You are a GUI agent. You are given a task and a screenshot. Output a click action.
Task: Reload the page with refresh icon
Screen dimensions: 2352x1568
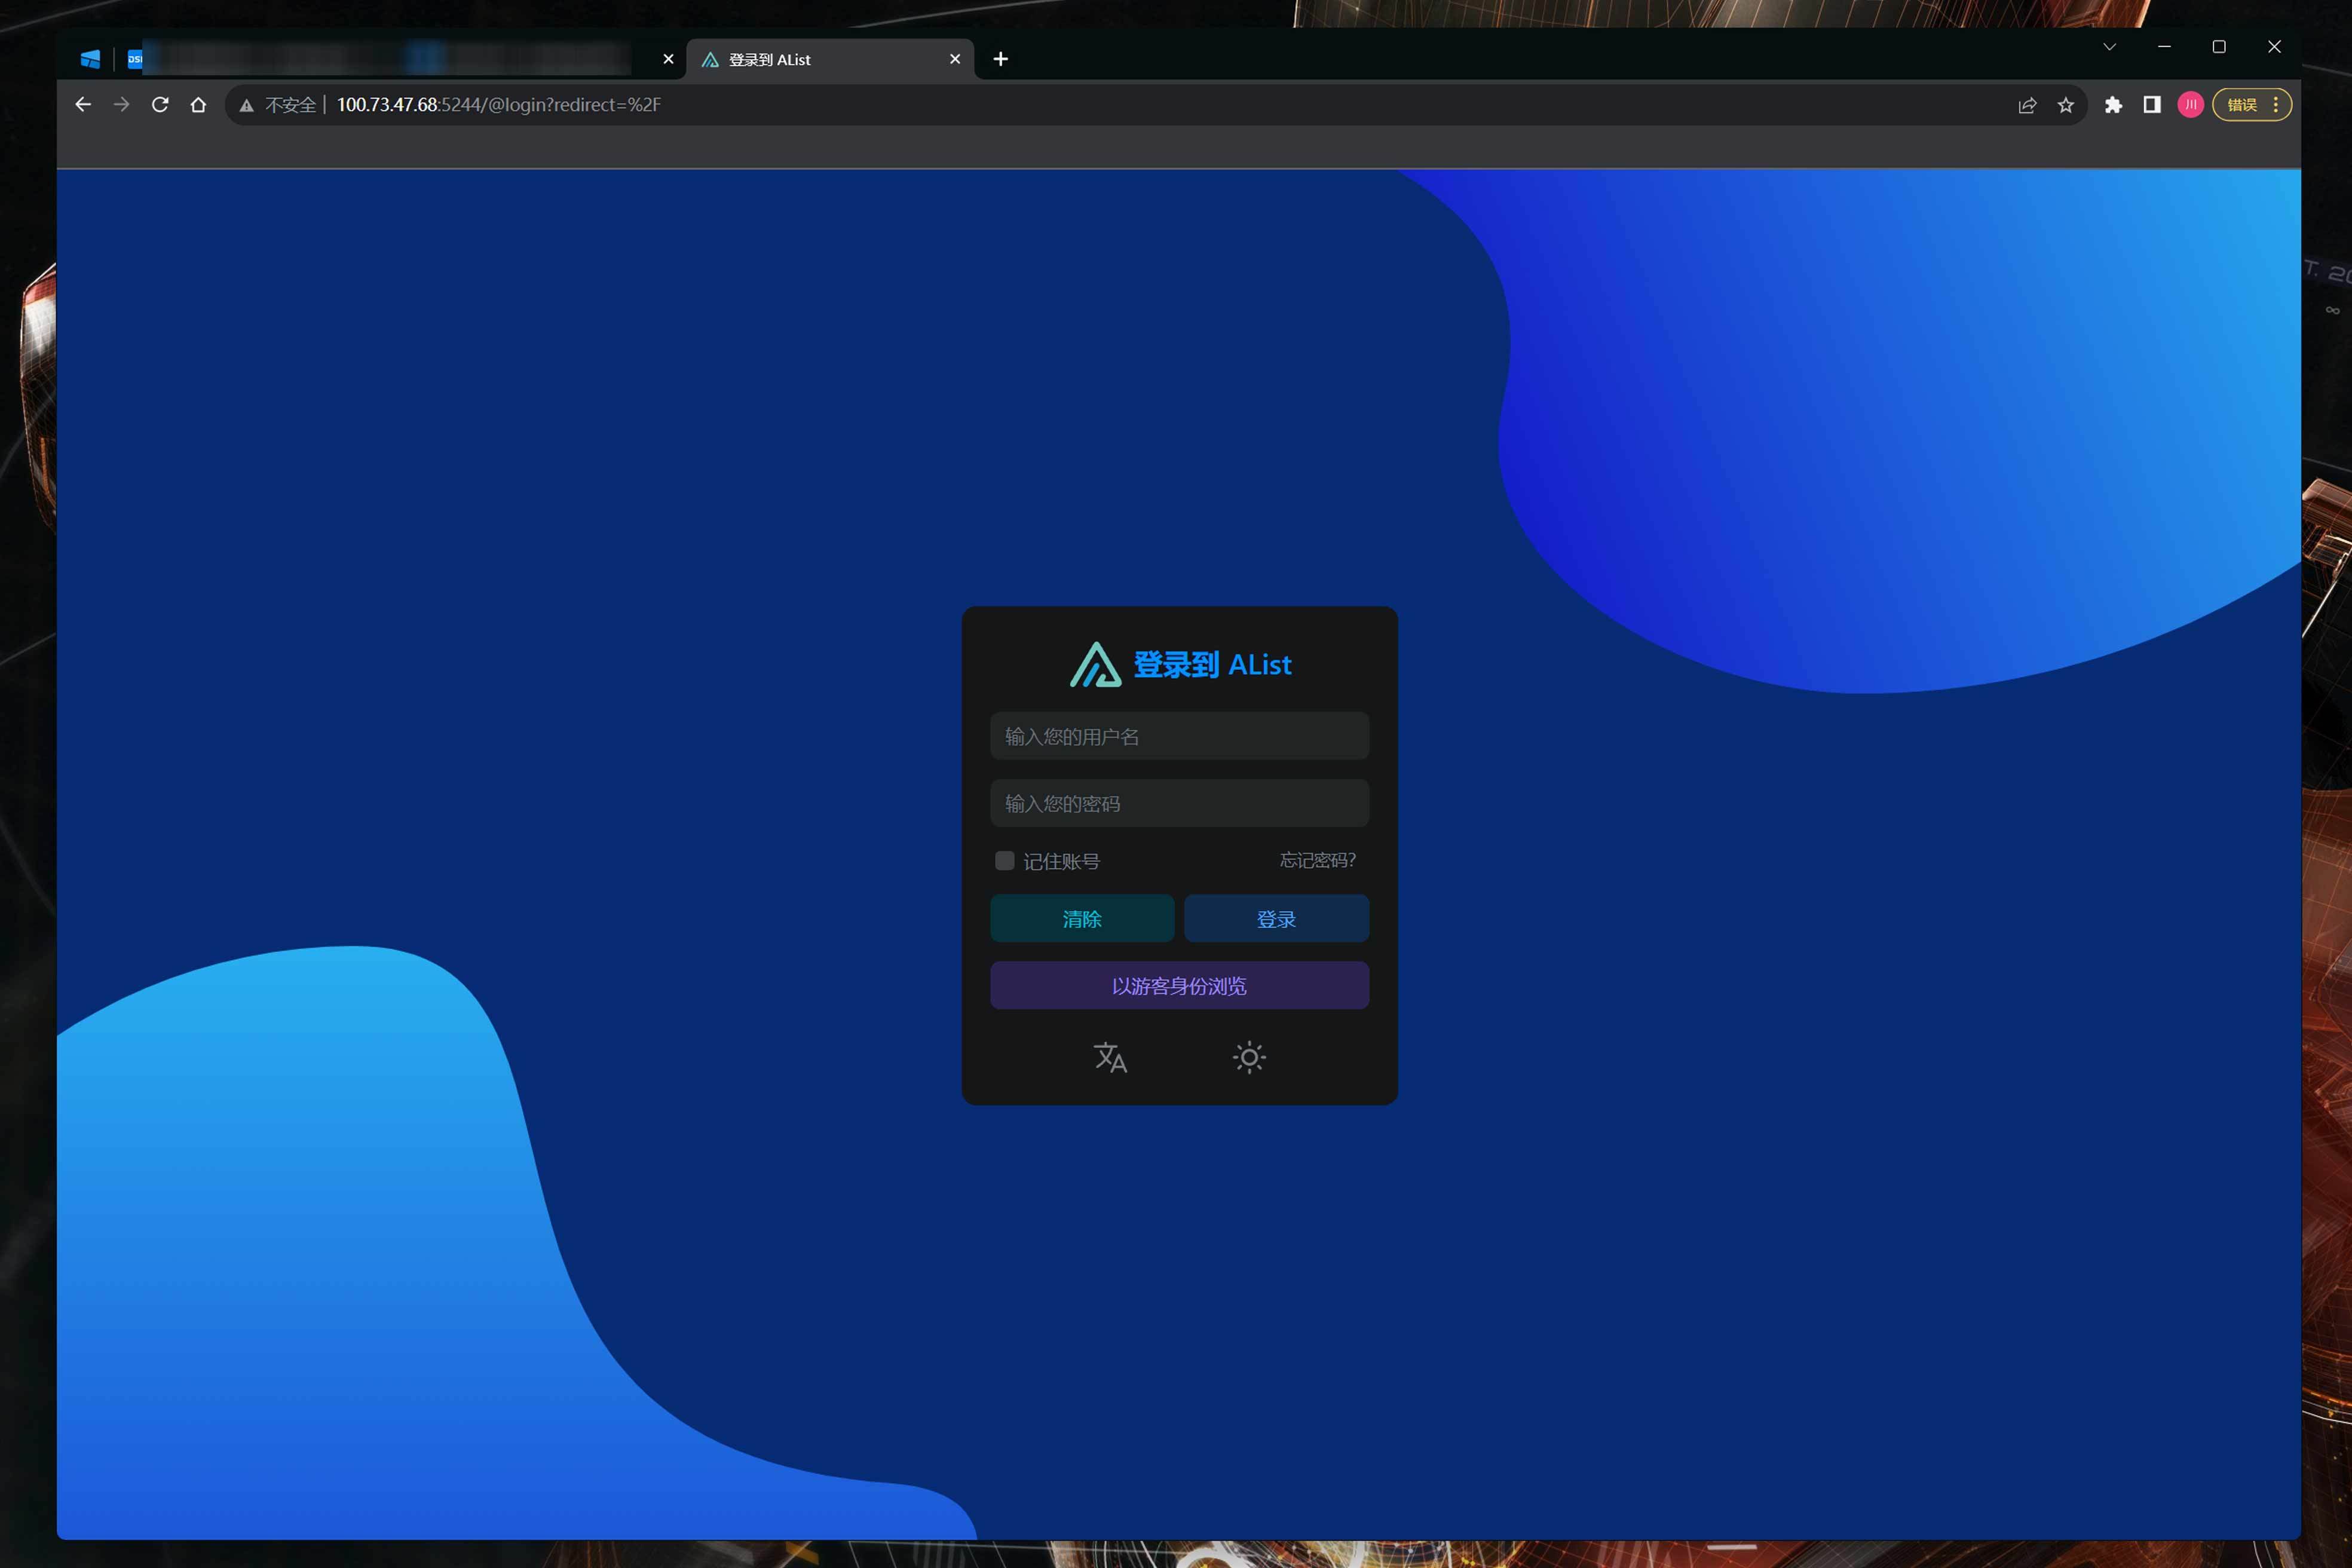(x=160, y=105)
